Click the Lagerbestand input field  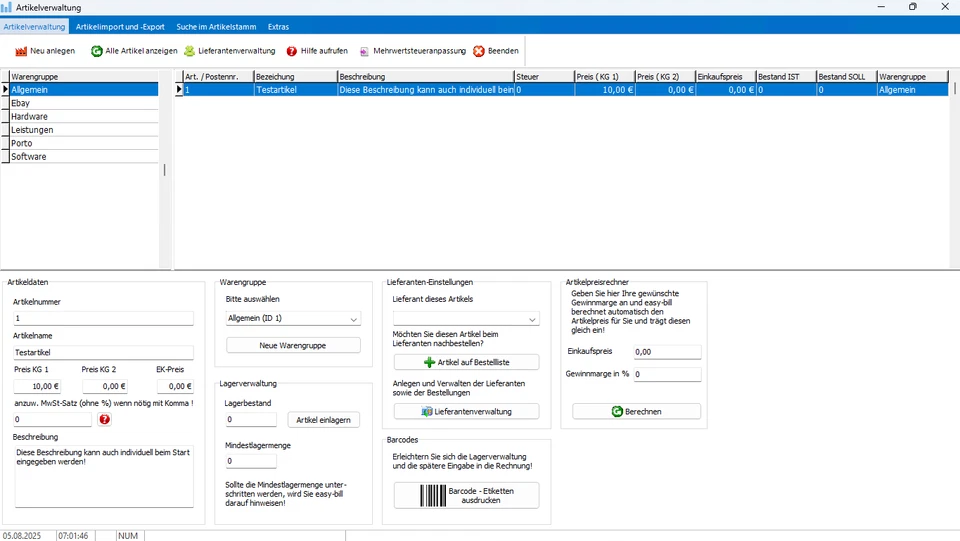(x=251, y=419)
